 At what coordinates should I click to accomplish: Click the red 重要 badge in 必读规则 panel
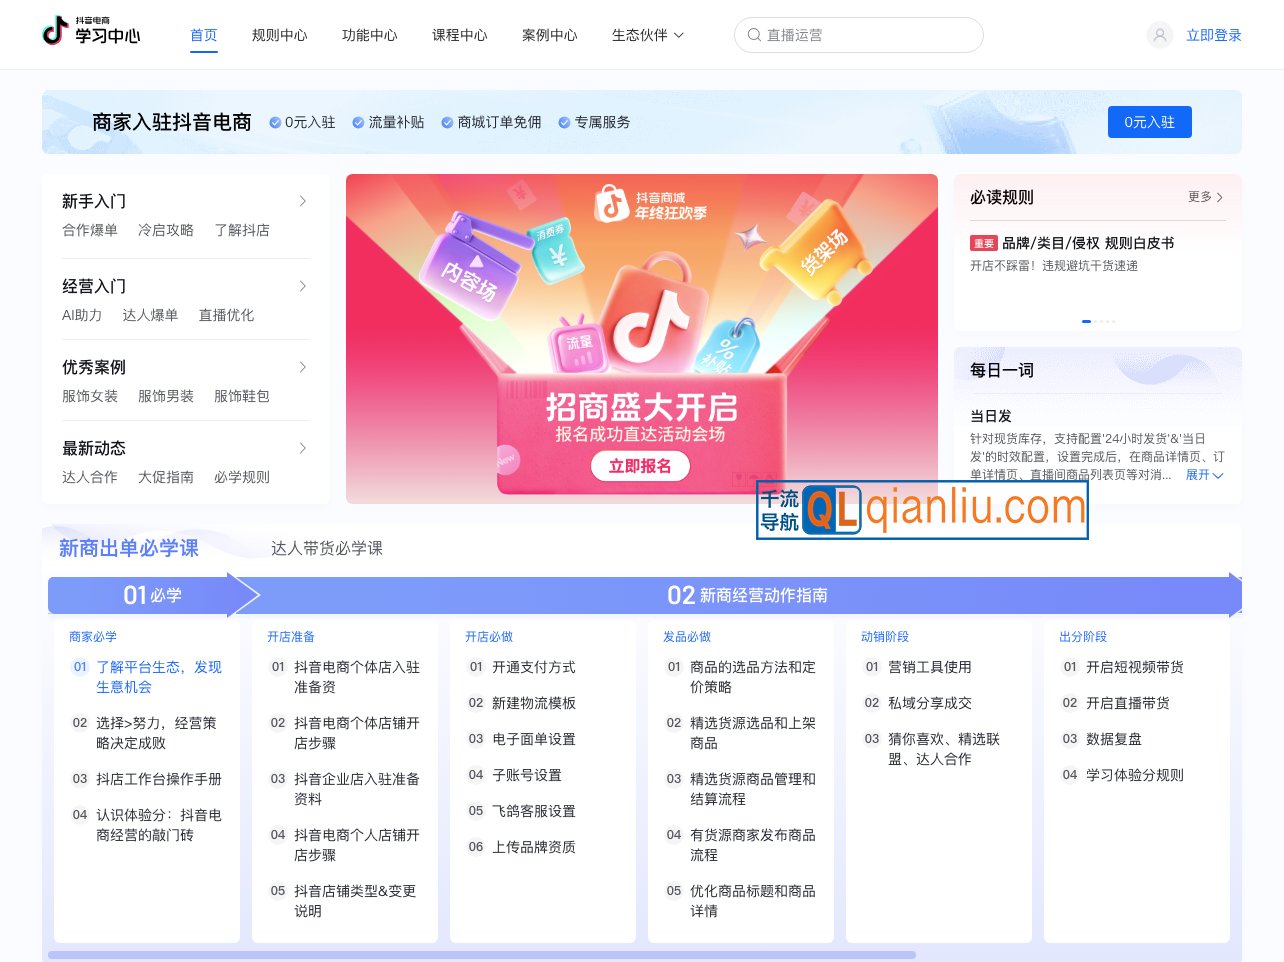(984, 243)
